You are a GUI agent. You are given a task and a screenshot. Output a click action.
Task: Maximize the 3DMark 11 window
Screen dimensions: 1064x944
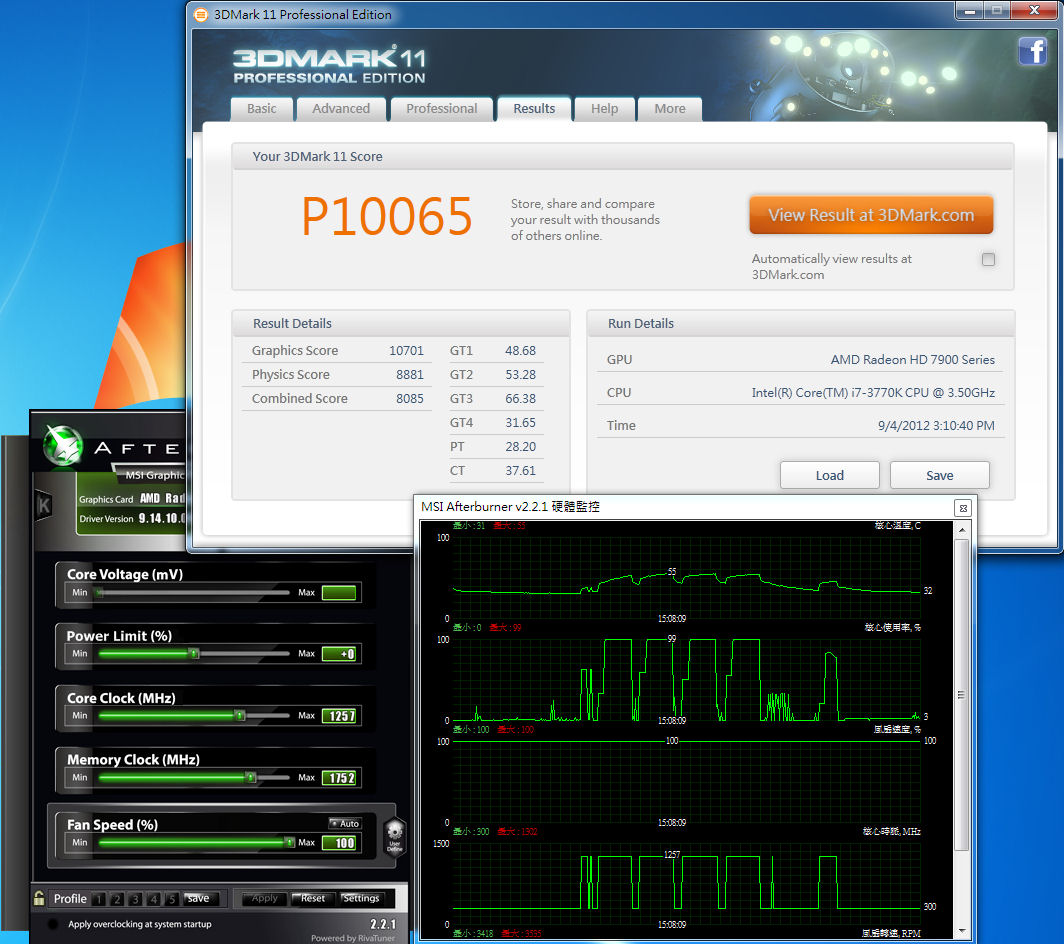point(997,10)
